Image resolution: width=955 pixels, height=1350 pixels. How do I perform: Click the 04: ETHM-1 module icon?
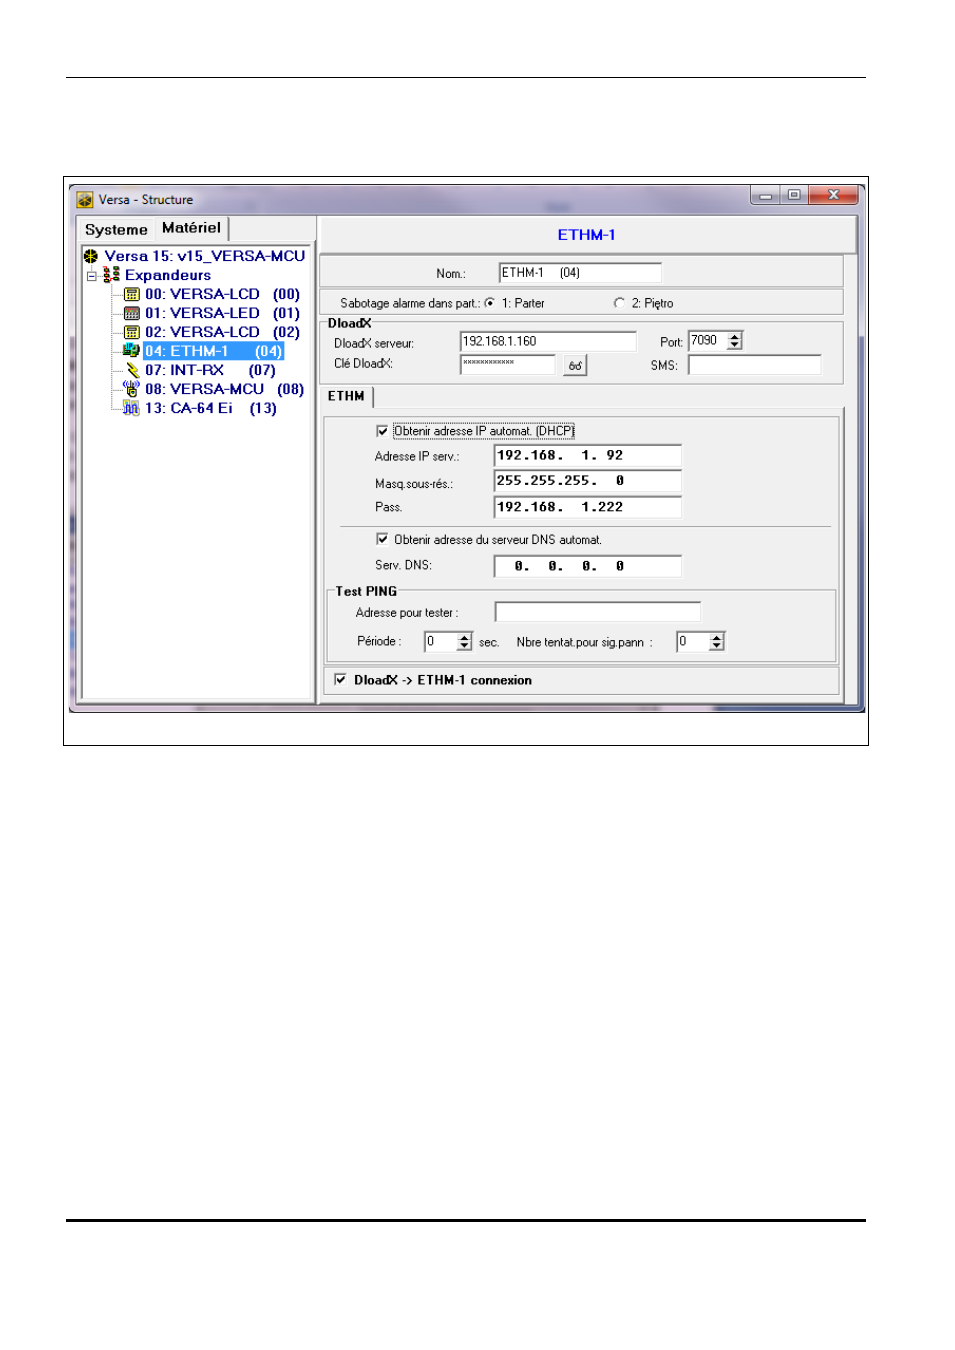131,351
